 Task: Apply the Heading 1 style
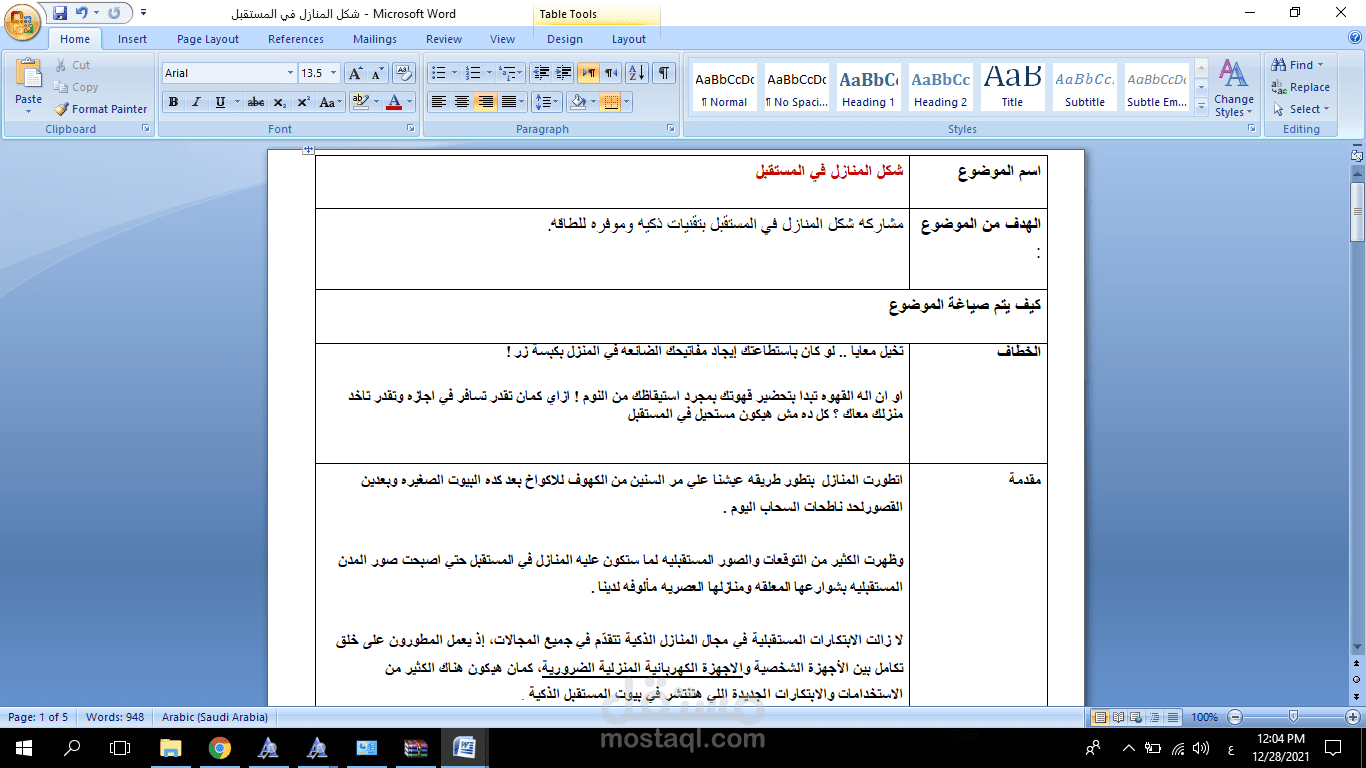(868, 87)
